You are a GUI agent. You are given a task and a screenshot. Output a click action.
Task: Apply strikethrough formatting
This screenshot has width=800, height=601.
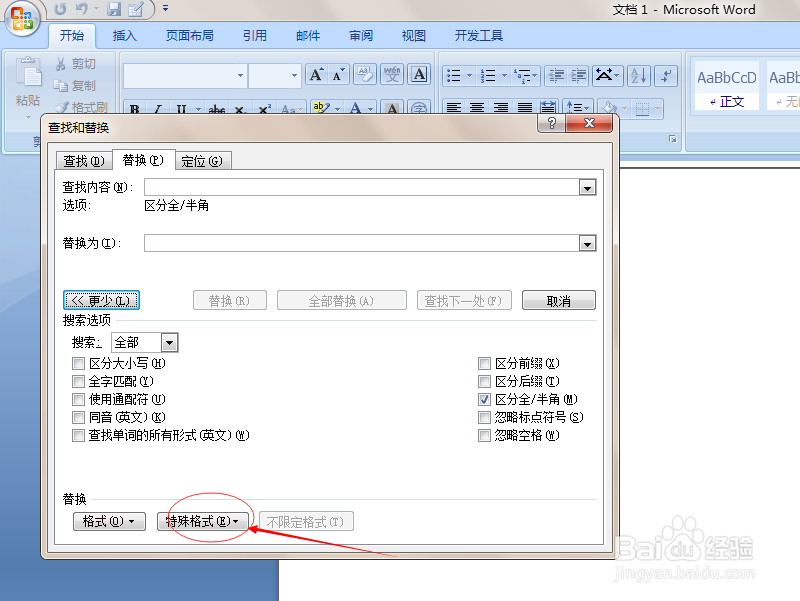(218, 108)
